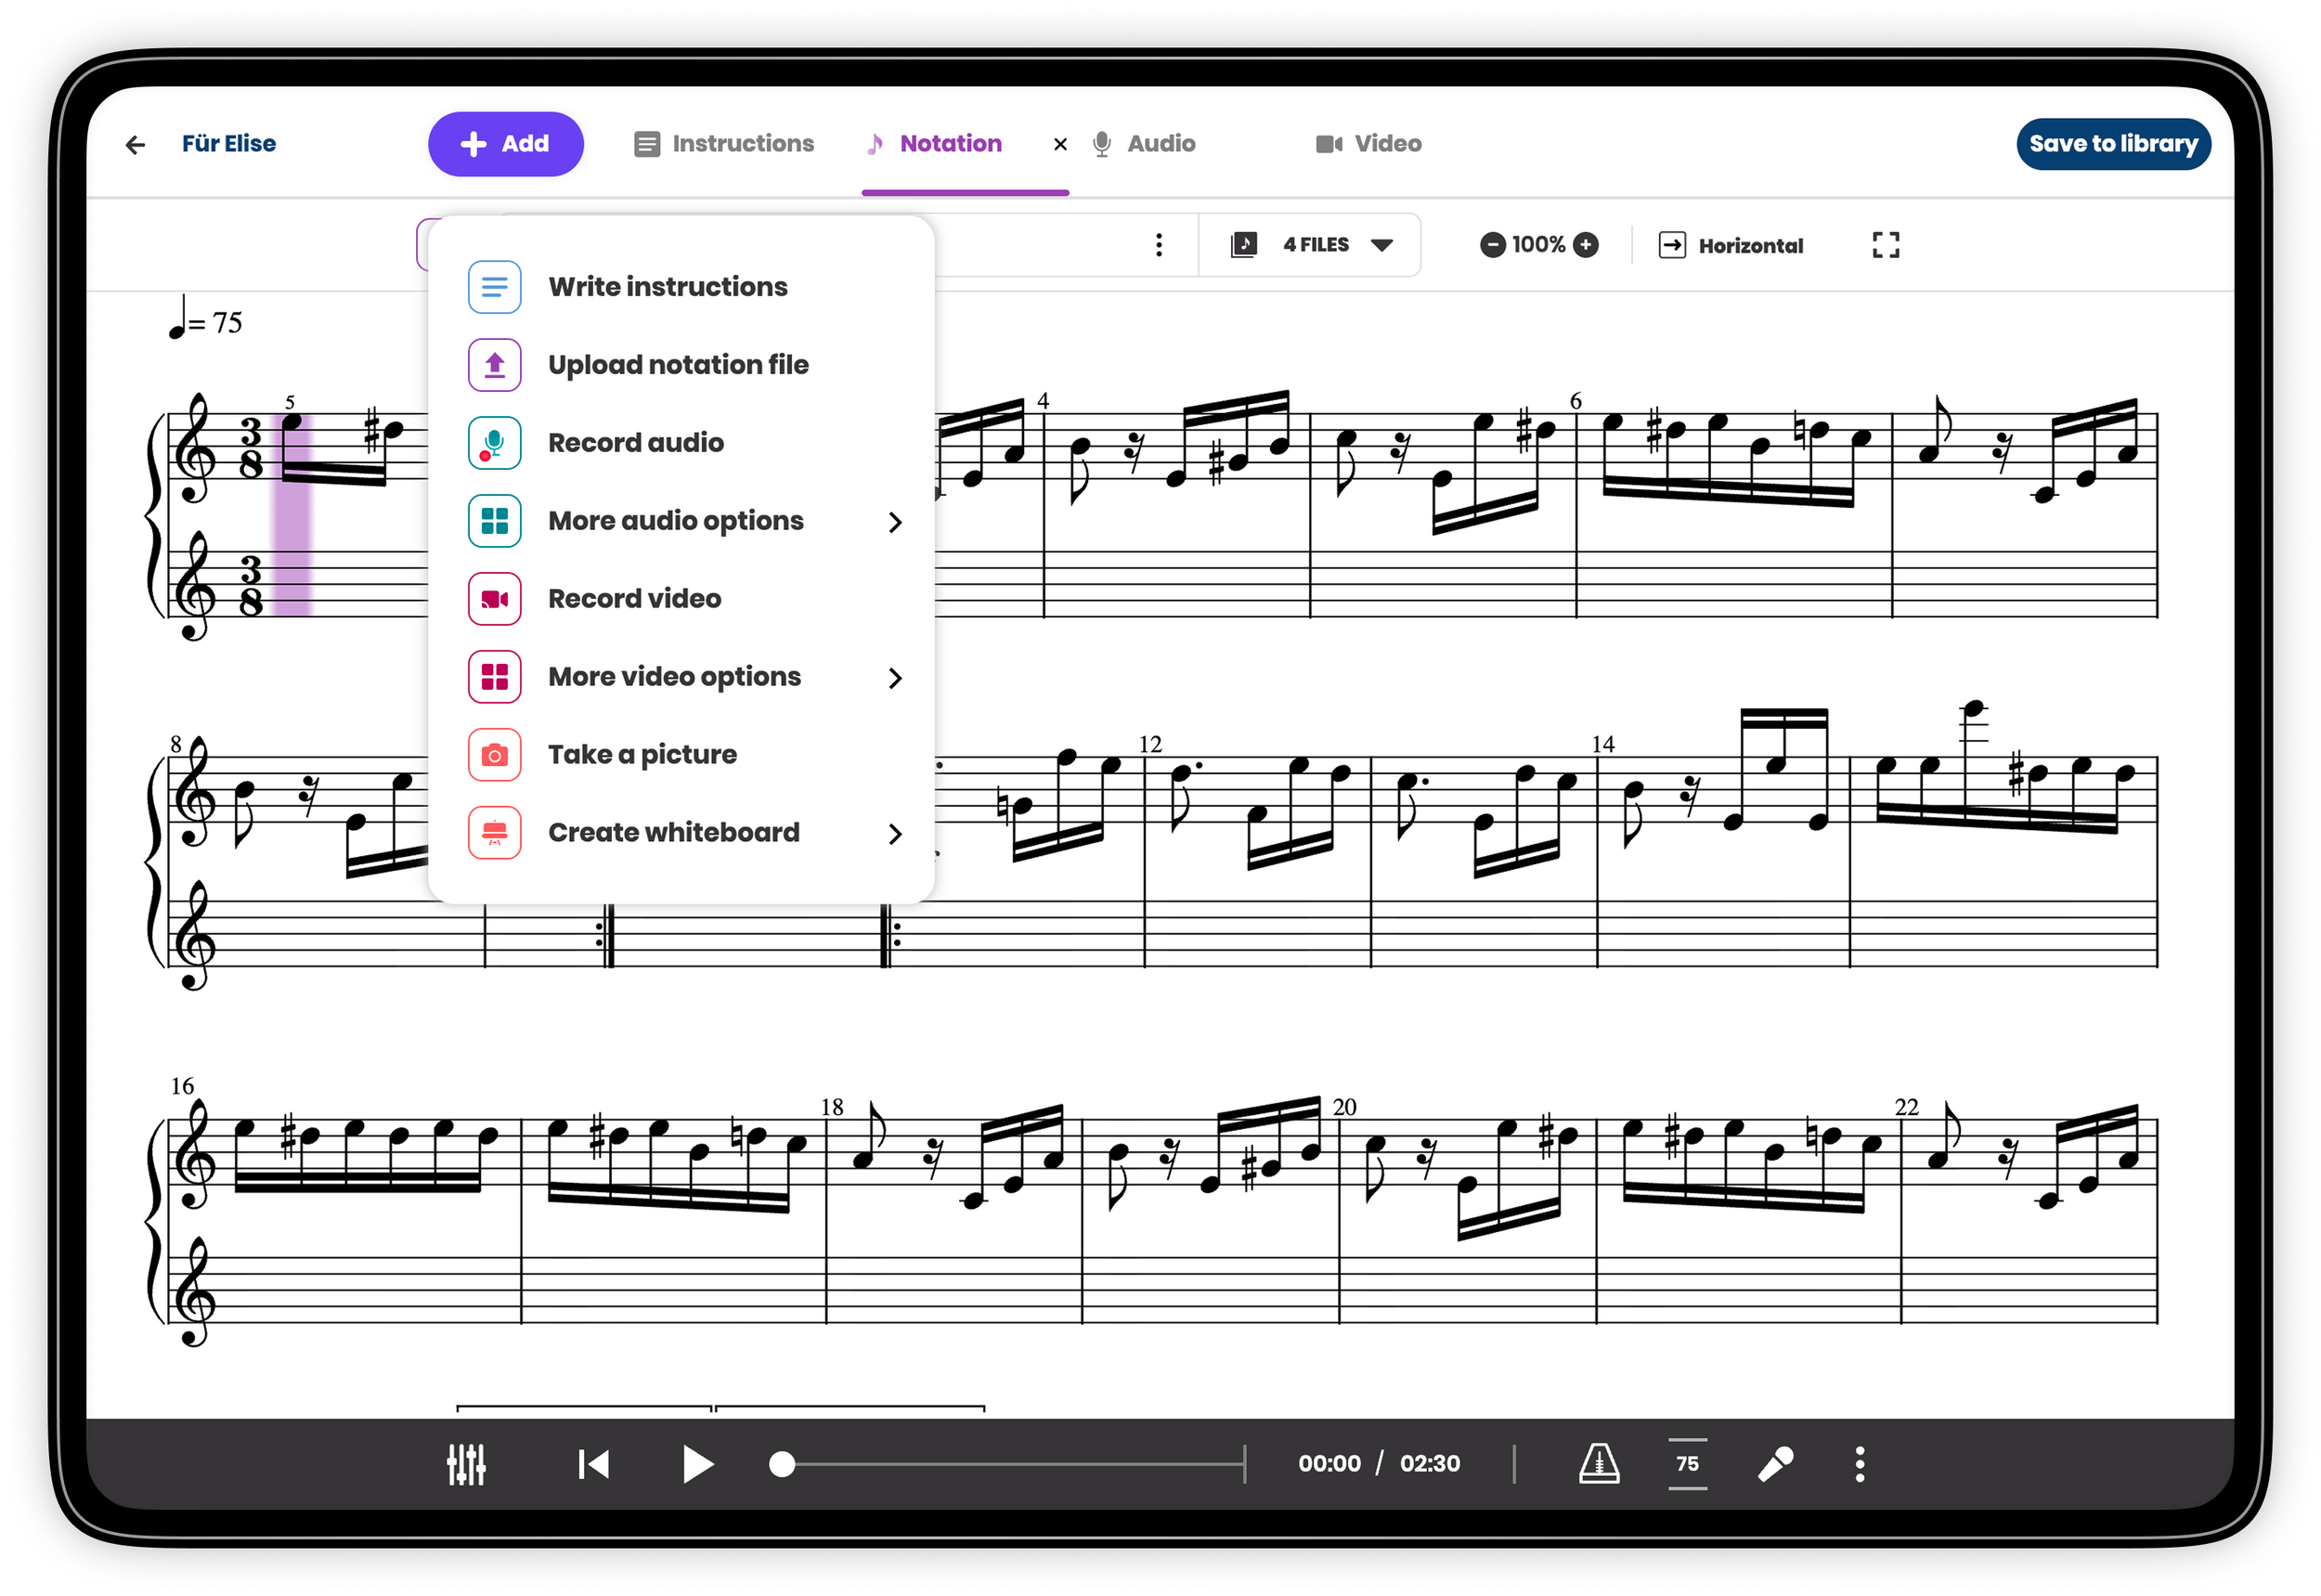Viewport: 2321px width, 1596px height.
Task: Click the Save to library button
Action: (2112, 144)
